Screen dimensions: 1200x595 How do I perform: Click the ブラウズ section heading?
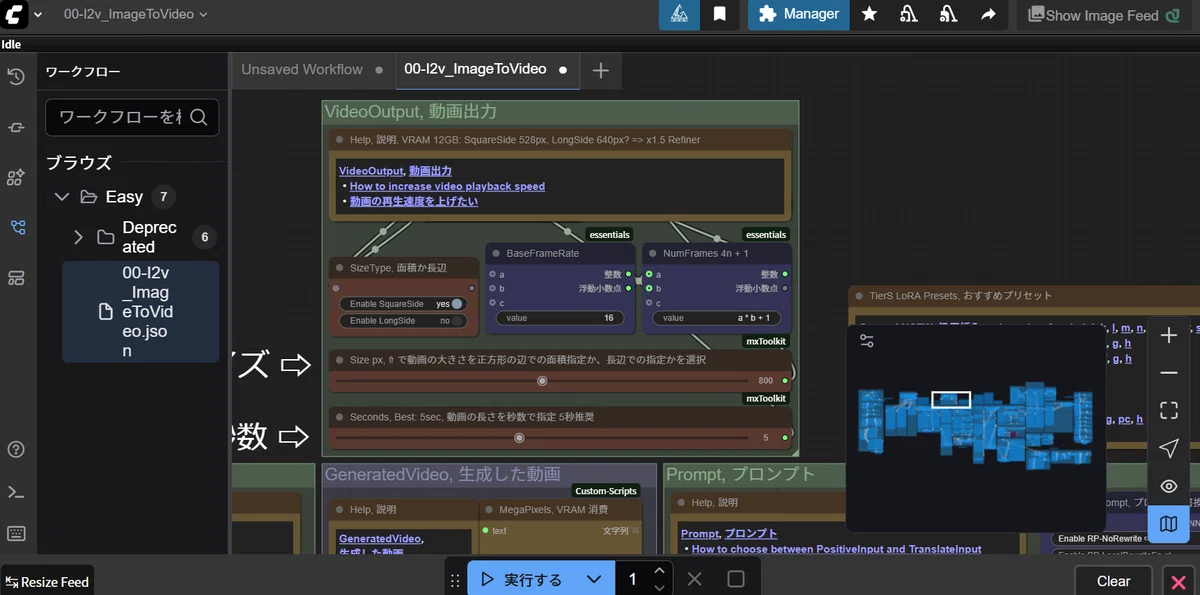79,162
